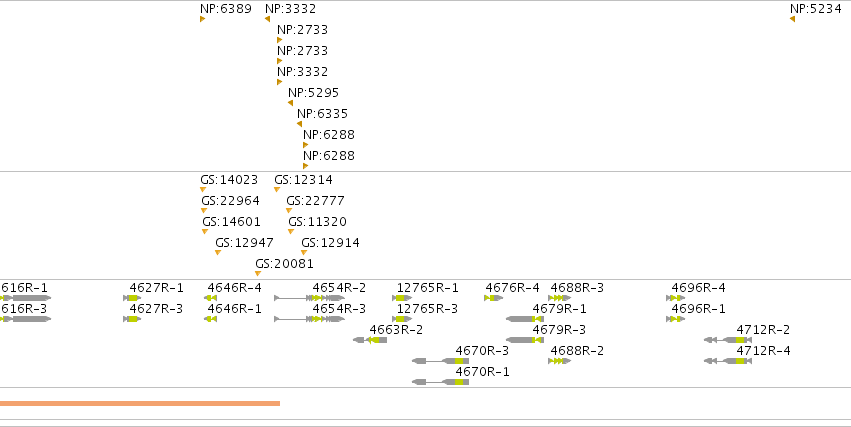Choose the 4663R-2 transcript glyph
This screenshot has width=851, height=427.
tap(370, 340)
